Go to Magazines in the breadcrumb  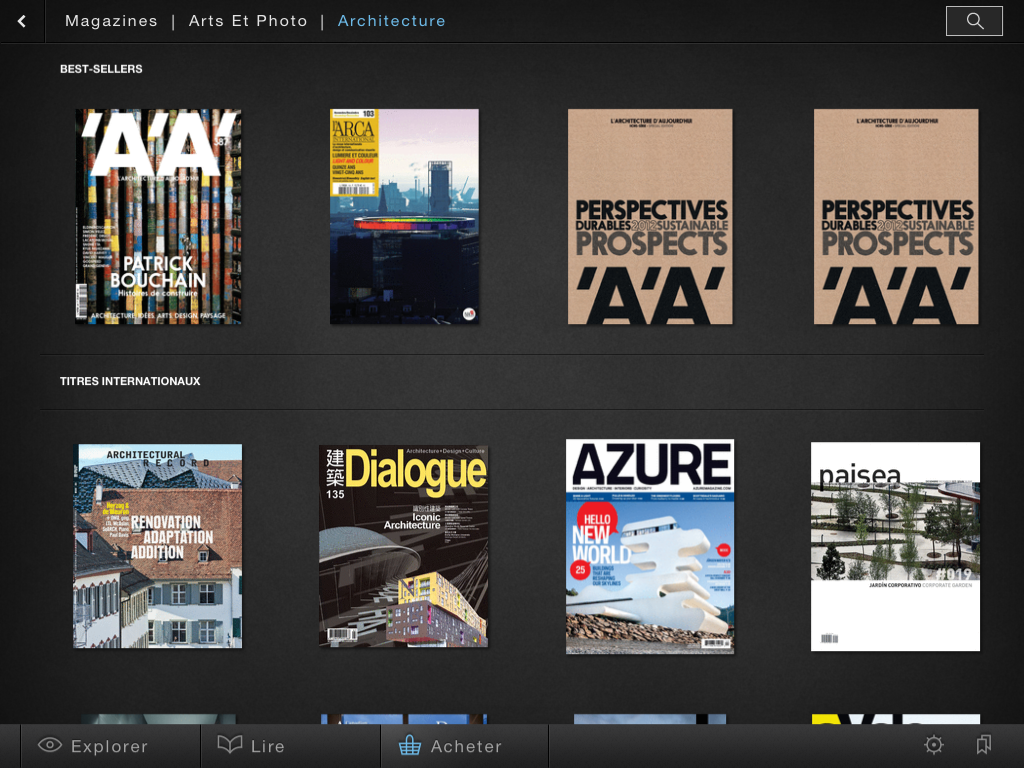(111, 21)
